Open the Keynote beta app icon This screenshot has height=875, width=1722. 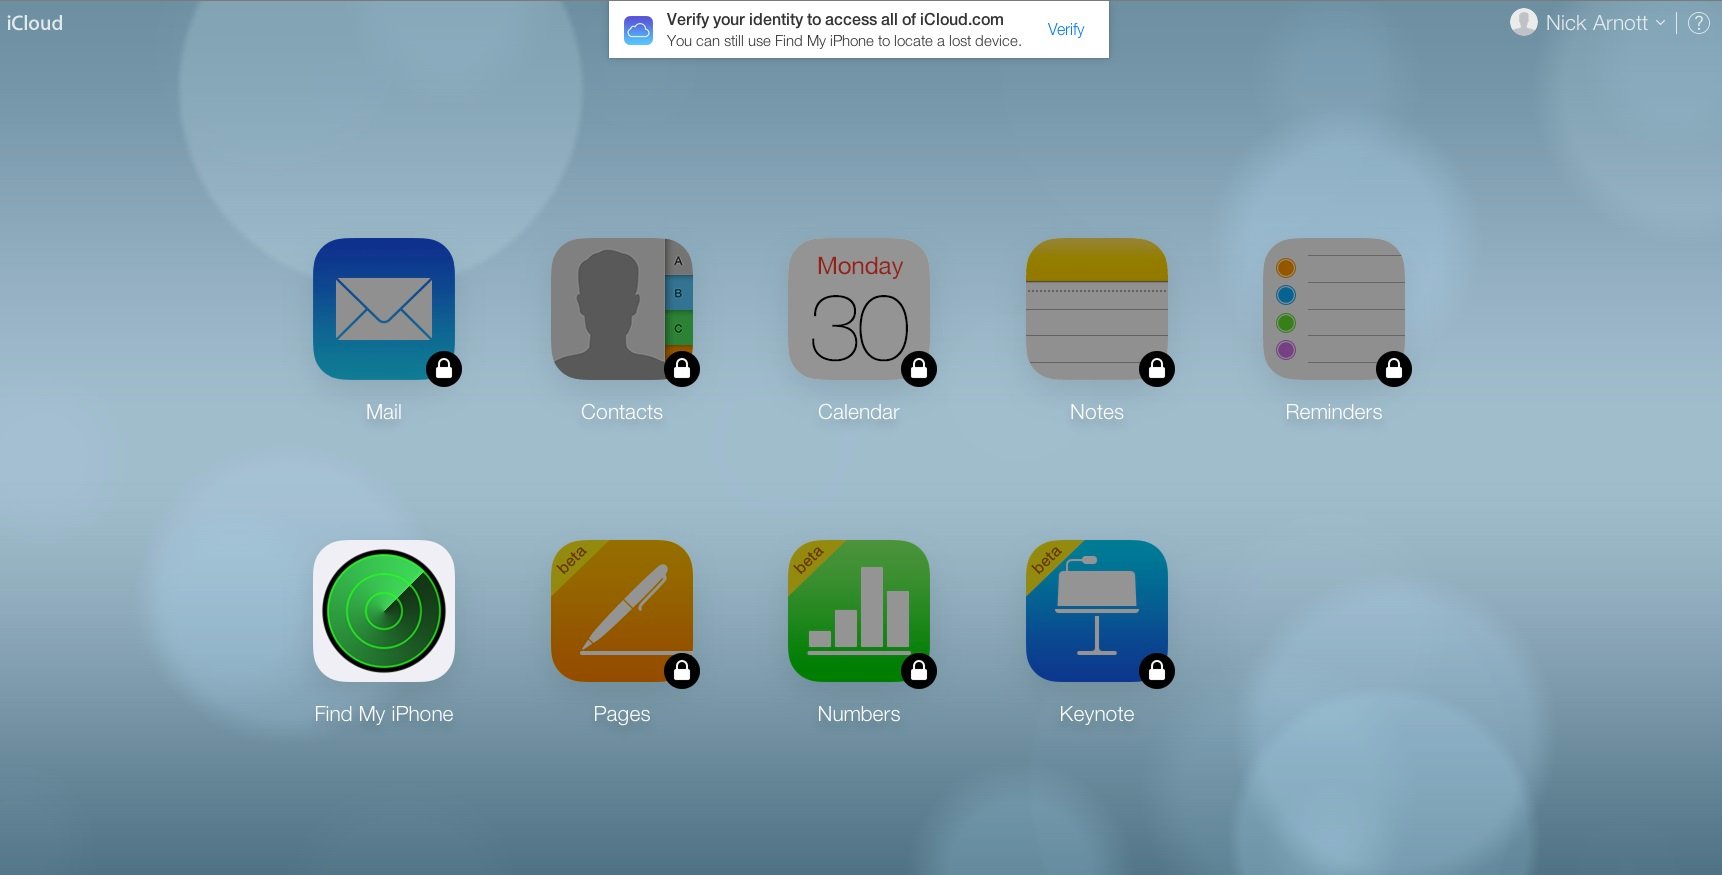pyautogui.click(x=1097, y=611)
